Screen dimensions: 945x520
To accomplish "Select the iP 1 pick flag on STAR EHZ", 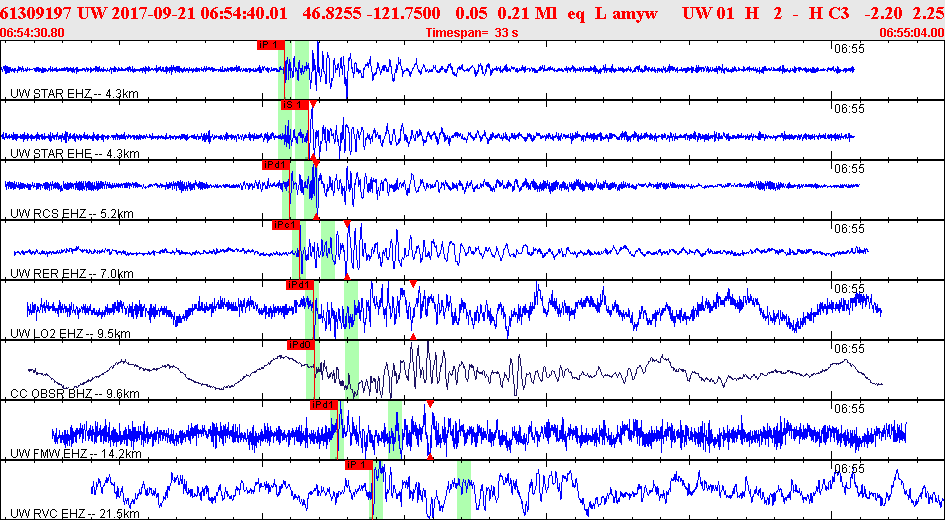I will [270, 45].
